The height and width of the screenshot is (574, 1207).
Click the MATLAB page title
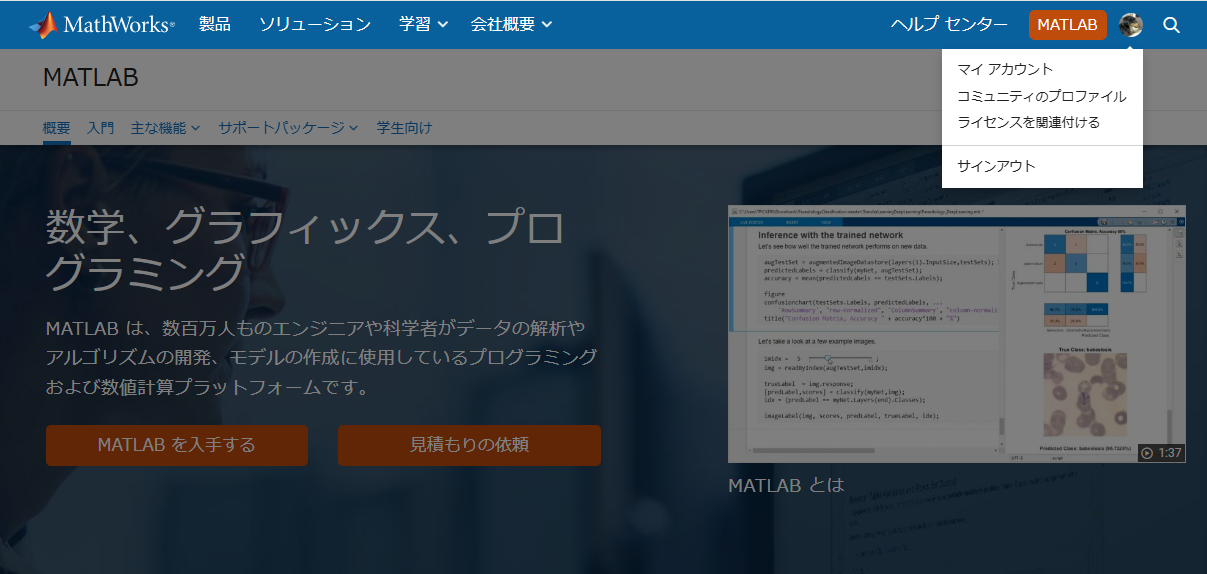(91, 78)
